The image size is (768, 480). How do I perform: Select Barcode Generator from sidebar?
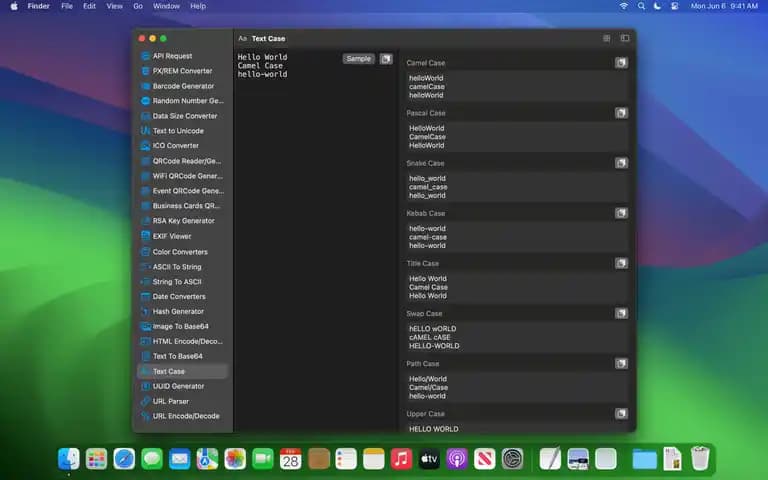[x=182, y=86]
